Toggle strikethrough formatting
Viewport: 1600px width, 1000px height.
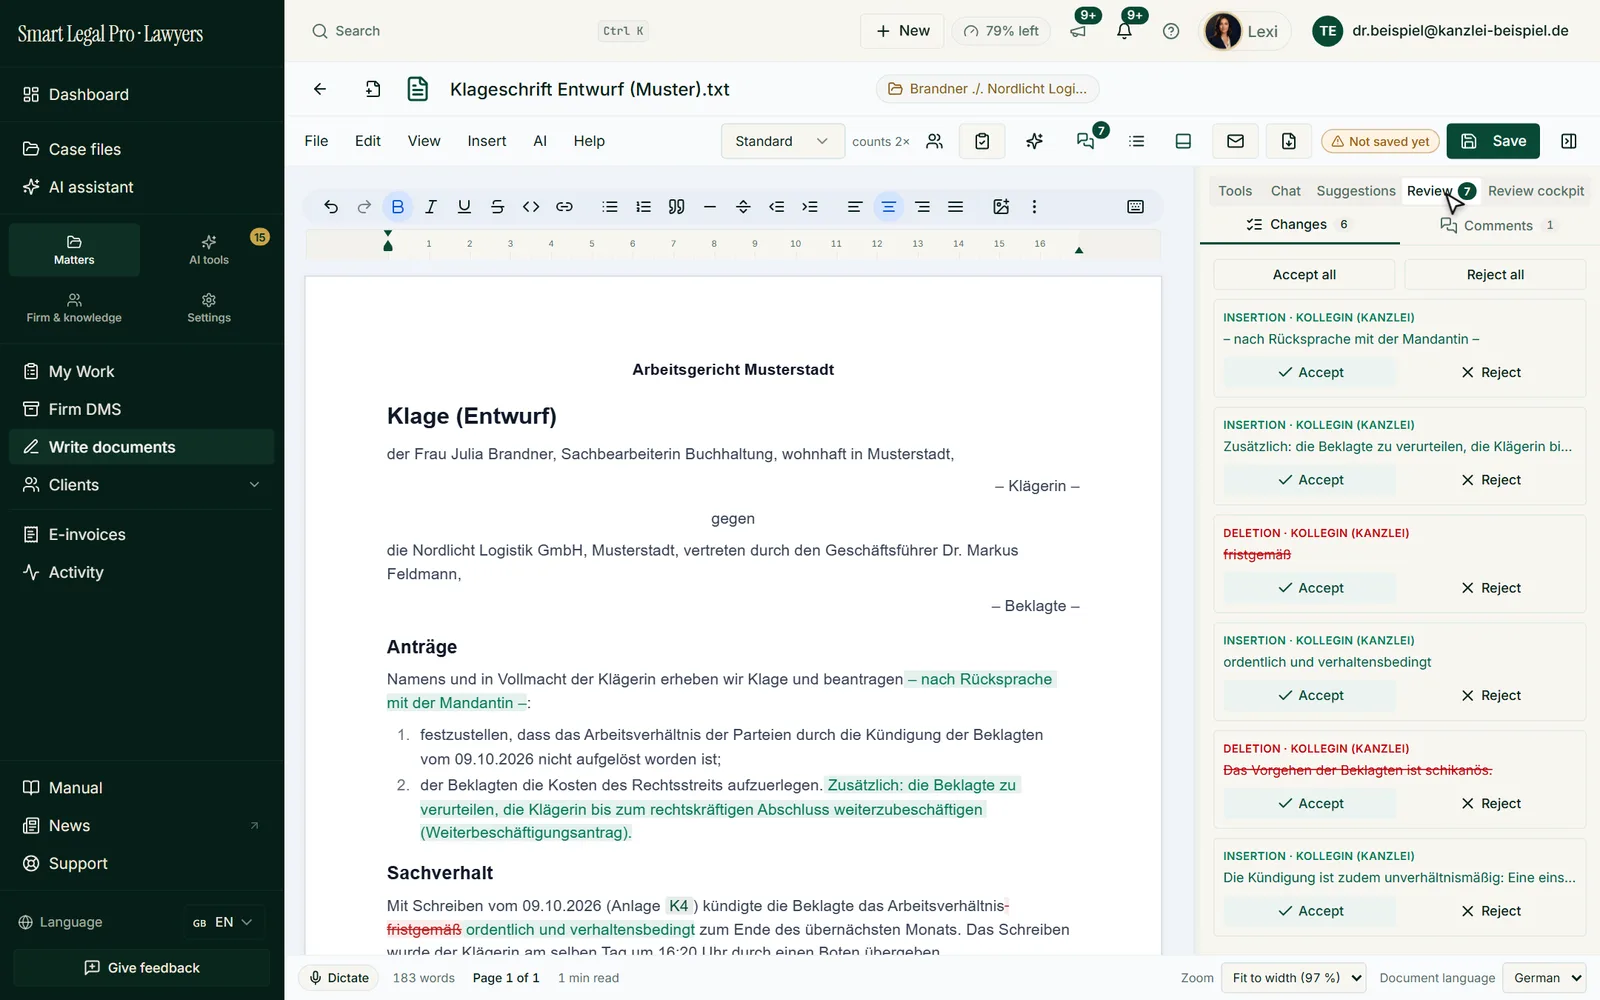[x=497, y=207]
